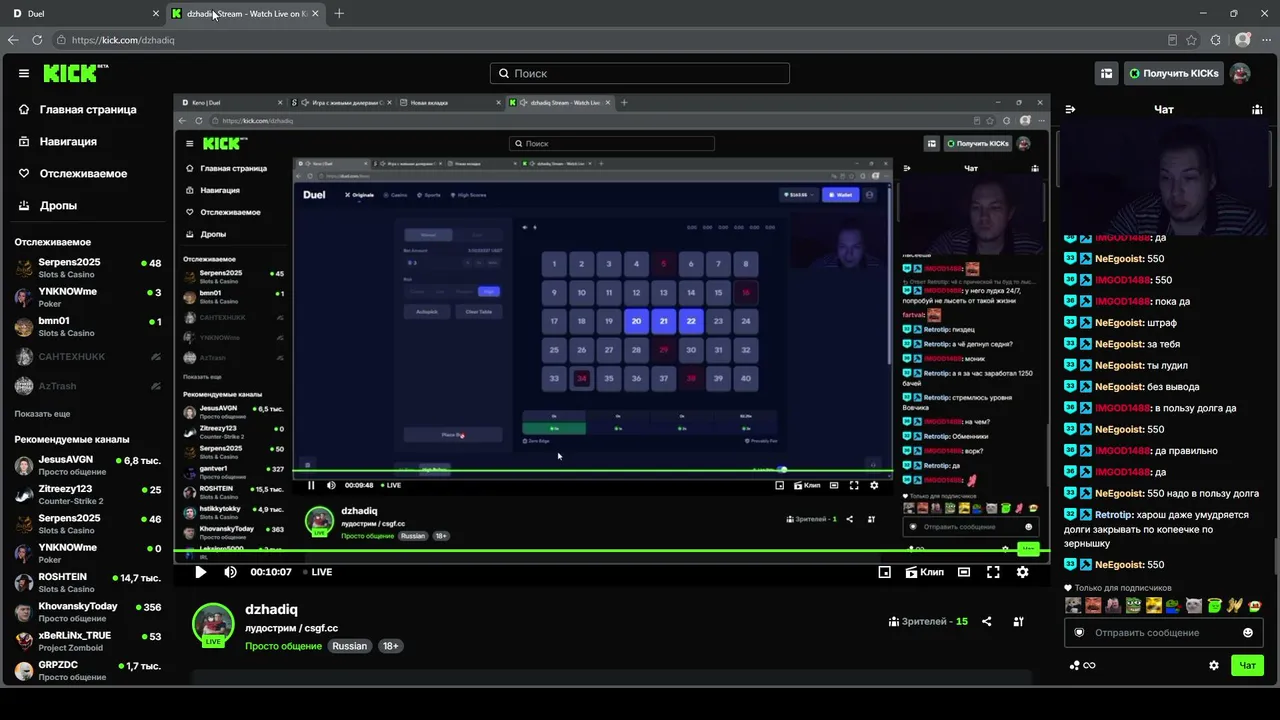Enter fullscreen mode on the player
Image resolution: width=1280 pixels, height=720 pixels.
coord(993,572)
